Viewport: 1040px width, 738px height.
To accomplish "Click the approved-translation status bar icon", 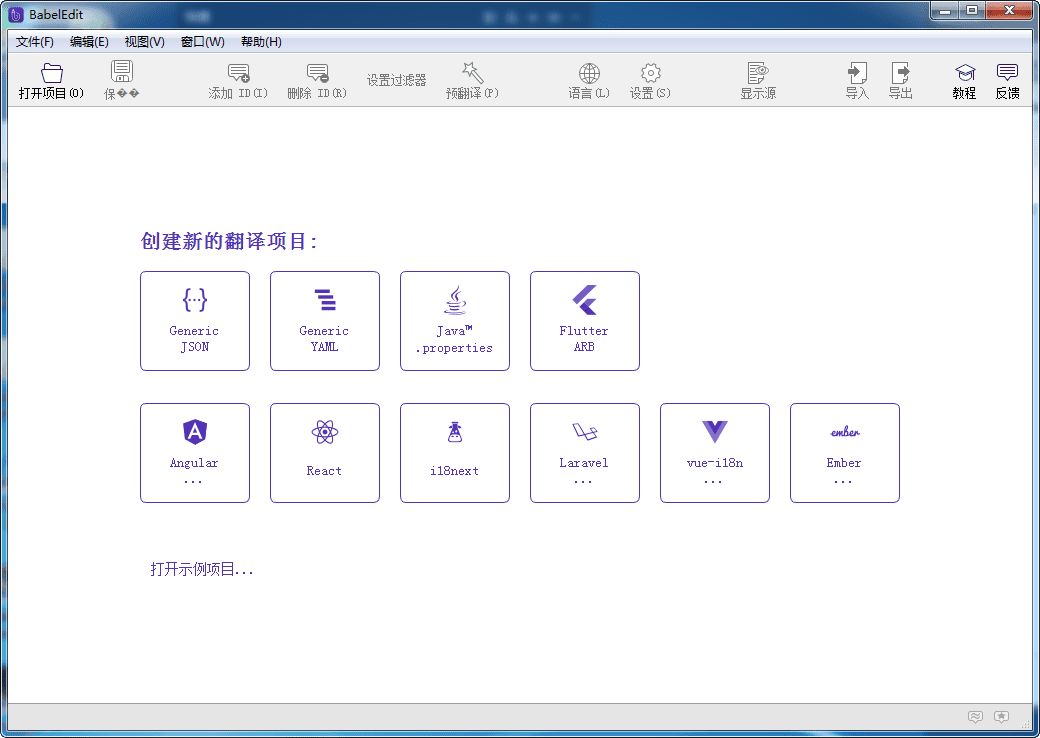I will point(975,716).
